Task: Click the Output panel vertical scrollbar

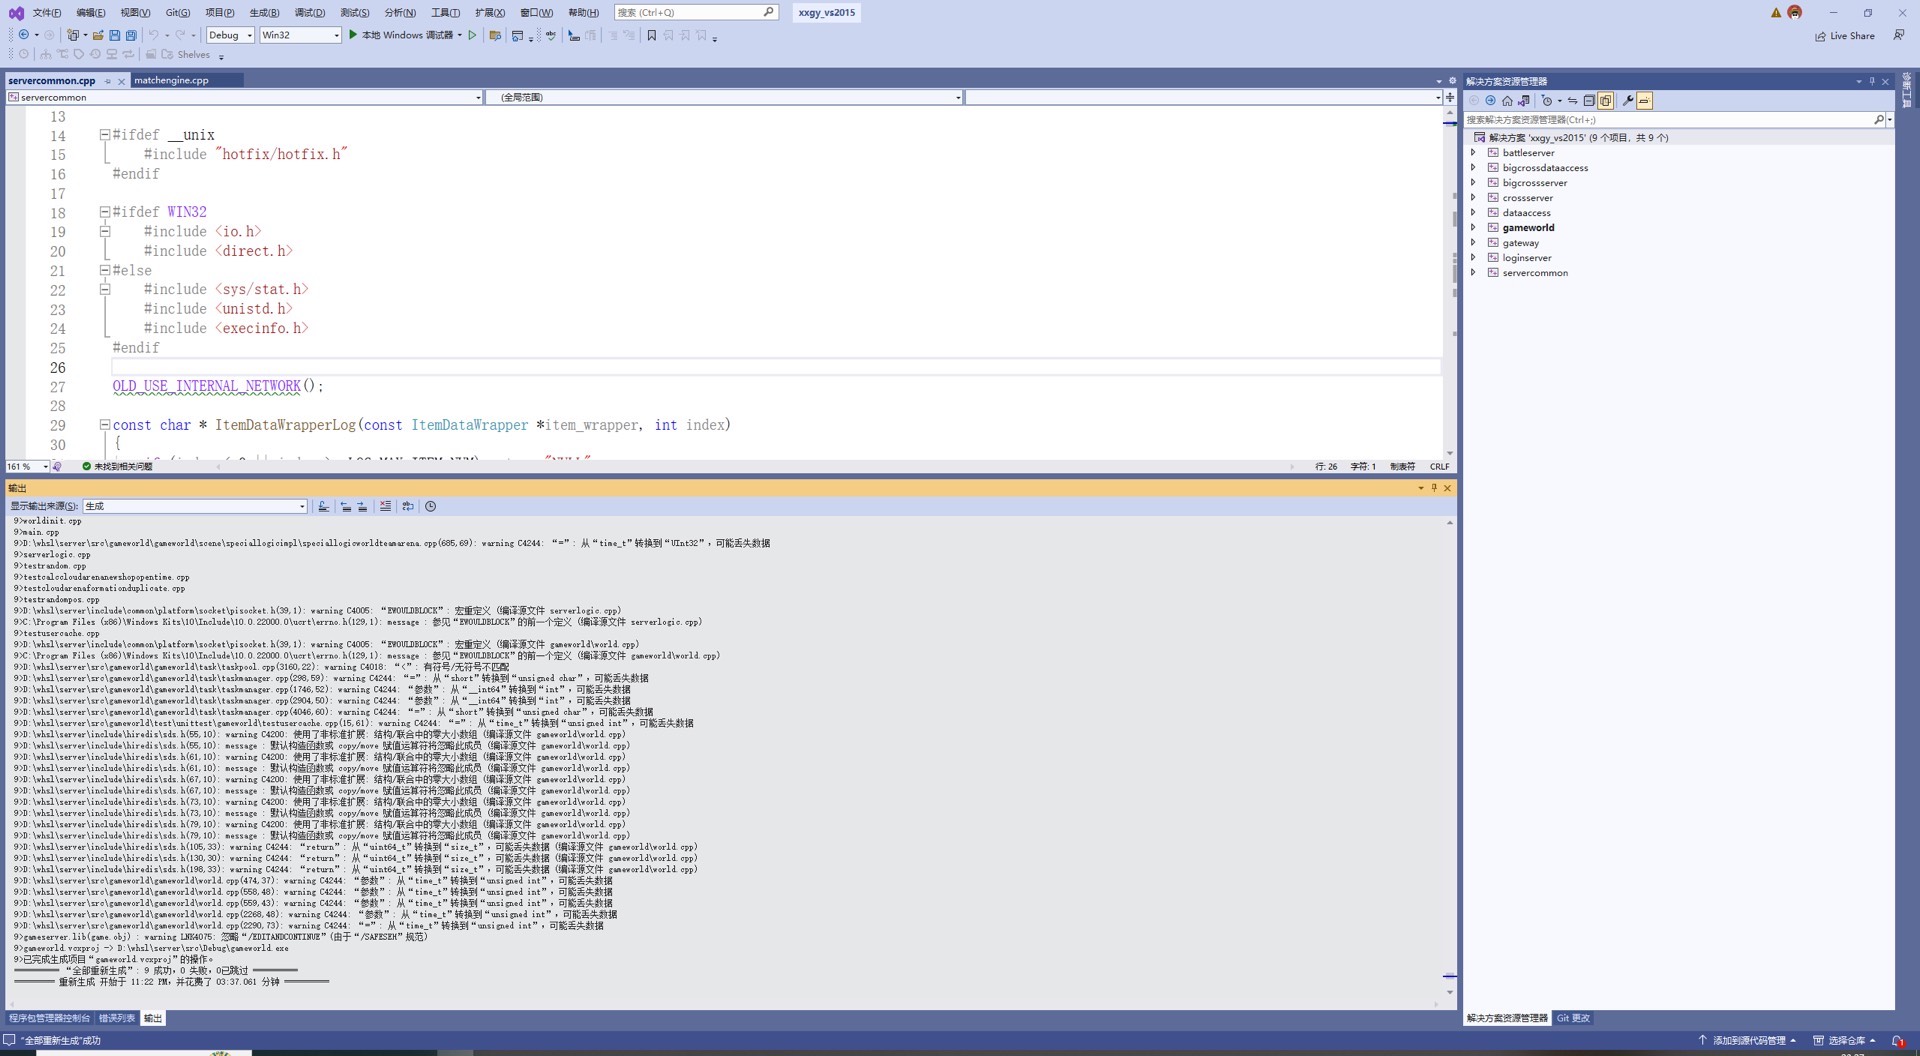Action: pyautogui.click(x=1449, y=750)
